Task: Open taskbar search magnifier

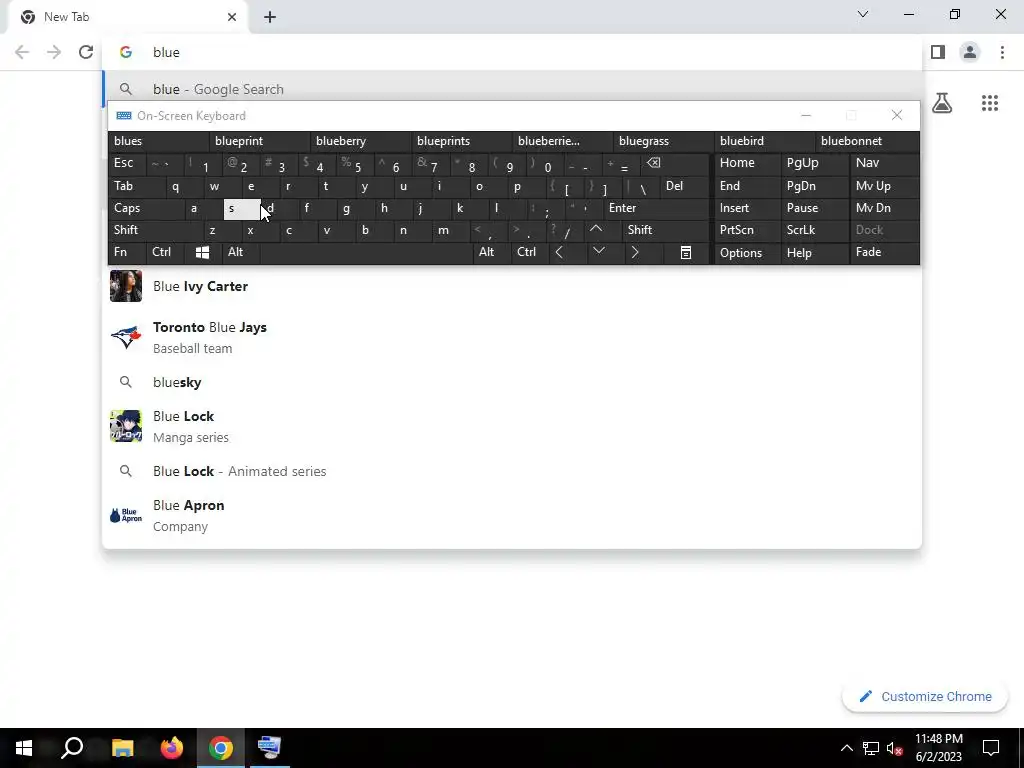Action: click(72, 748)
